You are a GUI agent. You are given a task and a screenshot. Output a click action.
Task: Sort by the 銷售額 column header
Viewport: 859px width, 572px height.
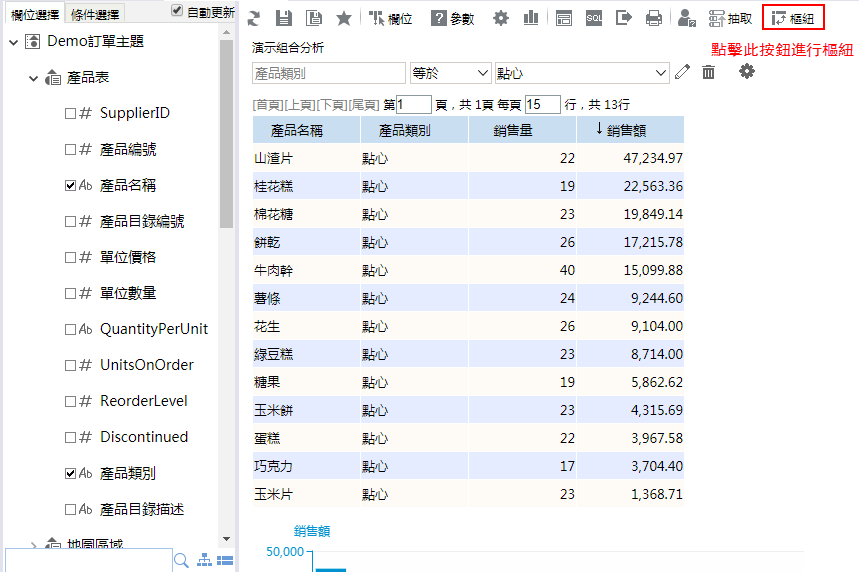630,130
